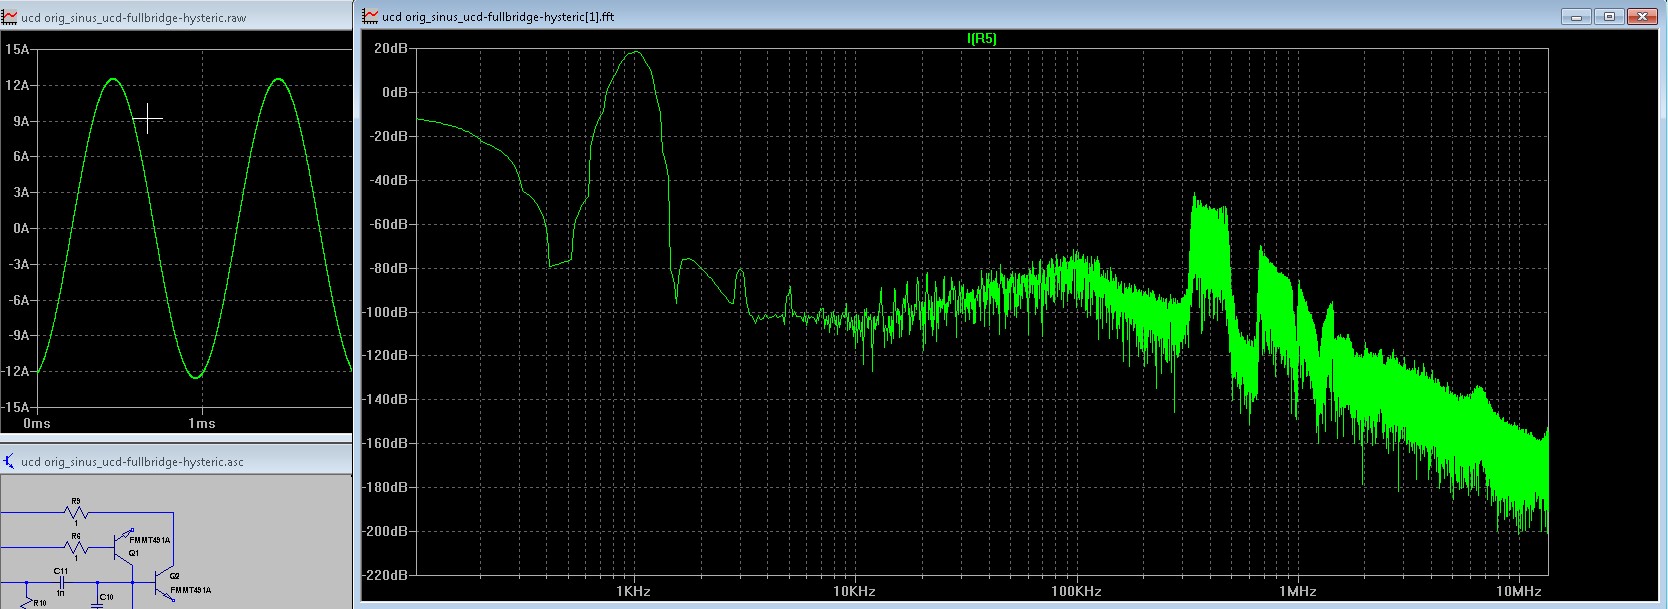Click the 0A axis label in waveform window

20,228
